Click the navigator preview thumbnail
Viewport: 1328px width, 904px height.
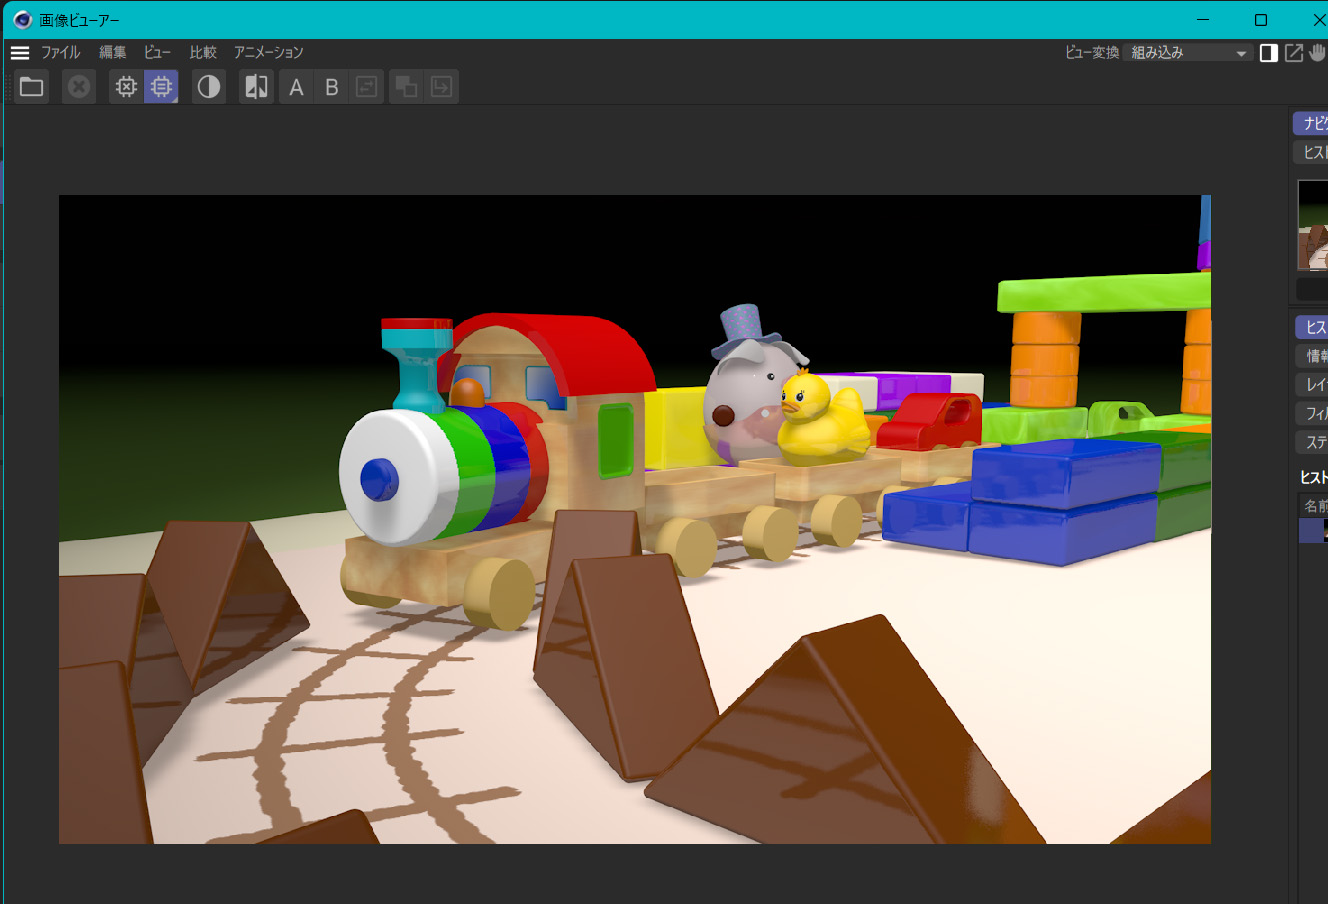point(1313,225)
